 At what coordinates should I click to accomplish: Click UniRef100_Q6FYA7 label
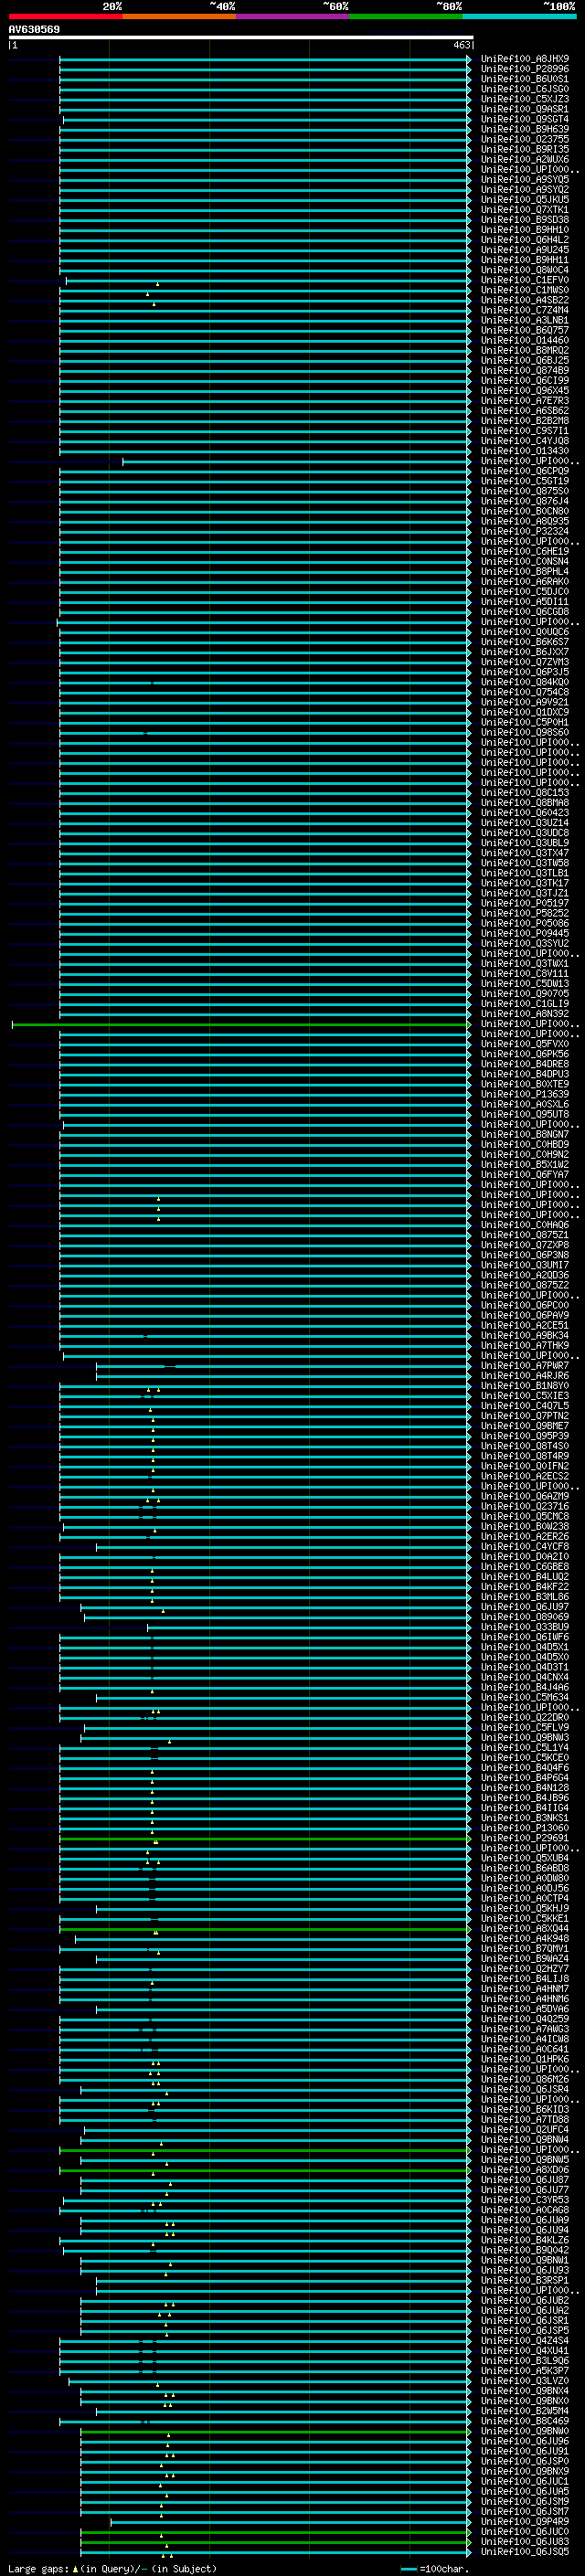click(525, 1175)
